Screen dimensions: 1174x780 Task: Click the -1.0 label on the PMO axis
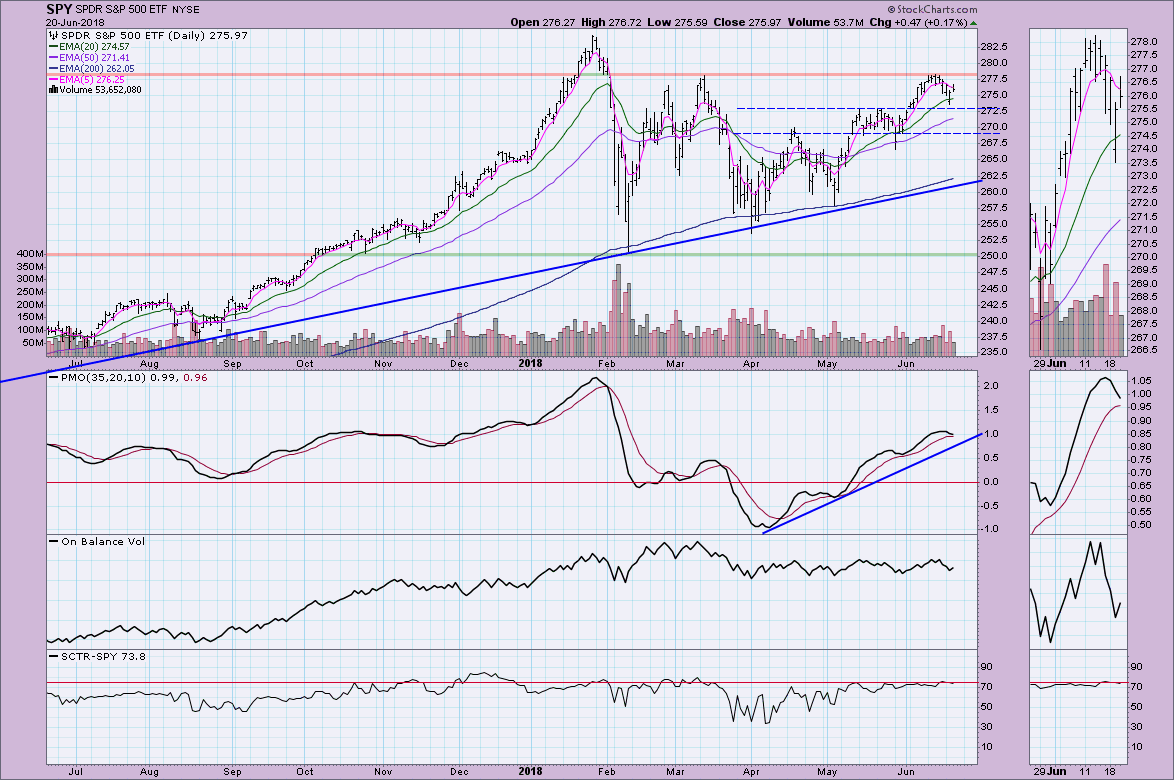988,529
